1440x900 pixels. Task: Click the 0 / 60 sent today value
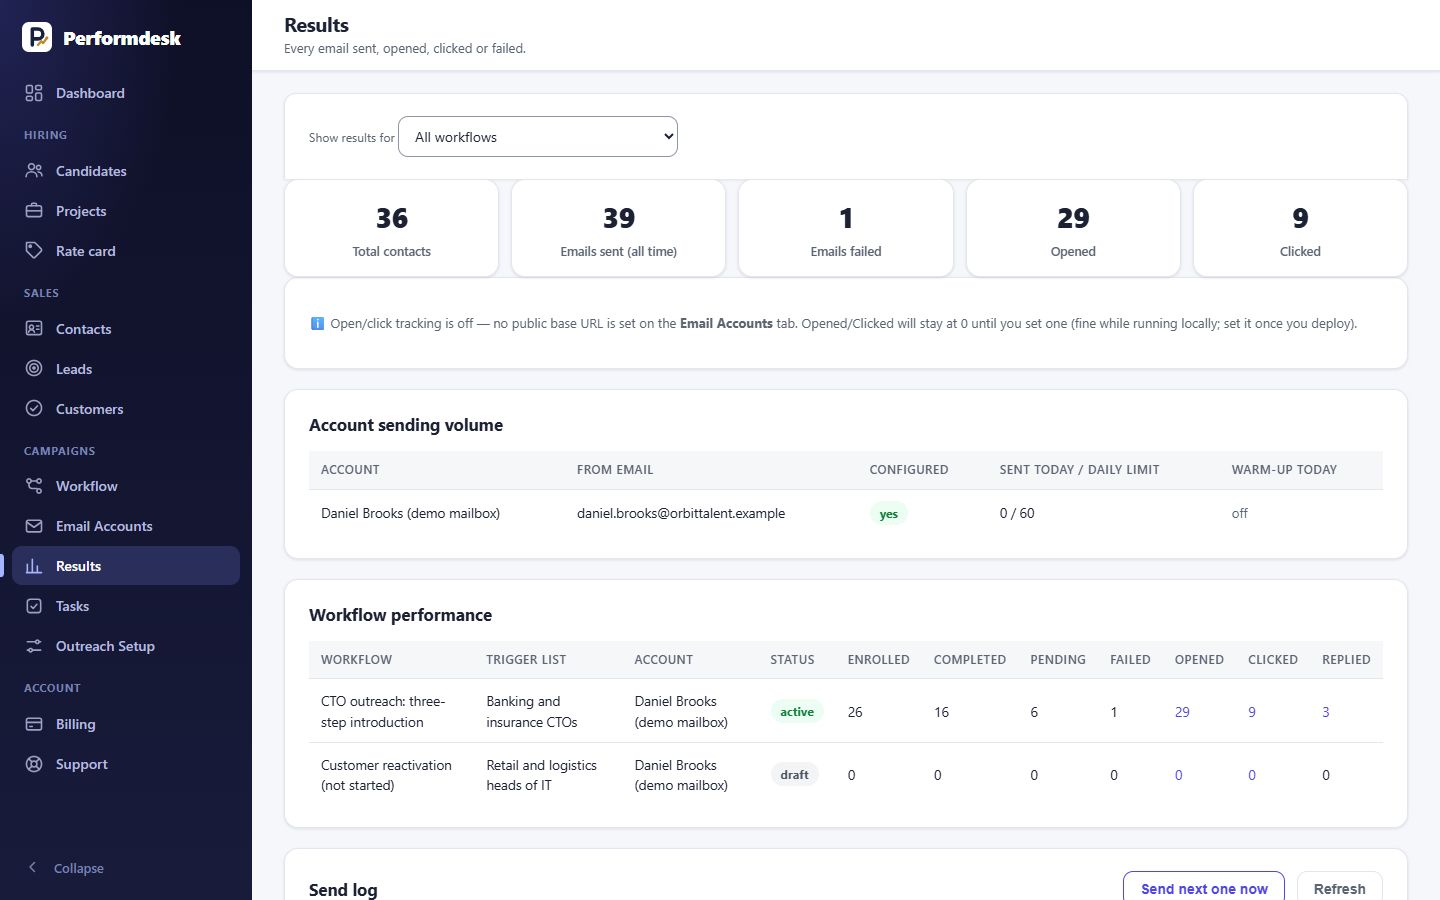pyautogui.click(x=1017, y=513)
